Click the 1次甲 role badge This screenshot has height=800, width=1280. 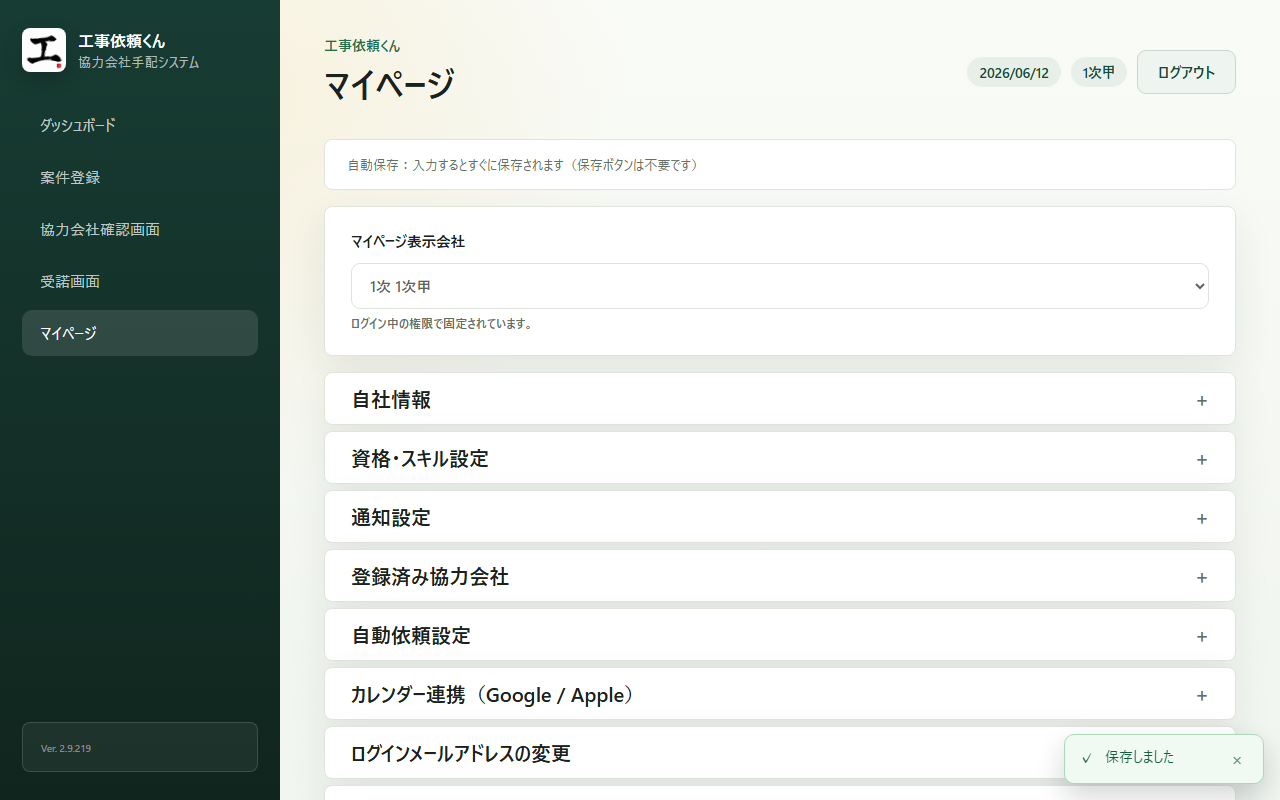click(1099, 72)
